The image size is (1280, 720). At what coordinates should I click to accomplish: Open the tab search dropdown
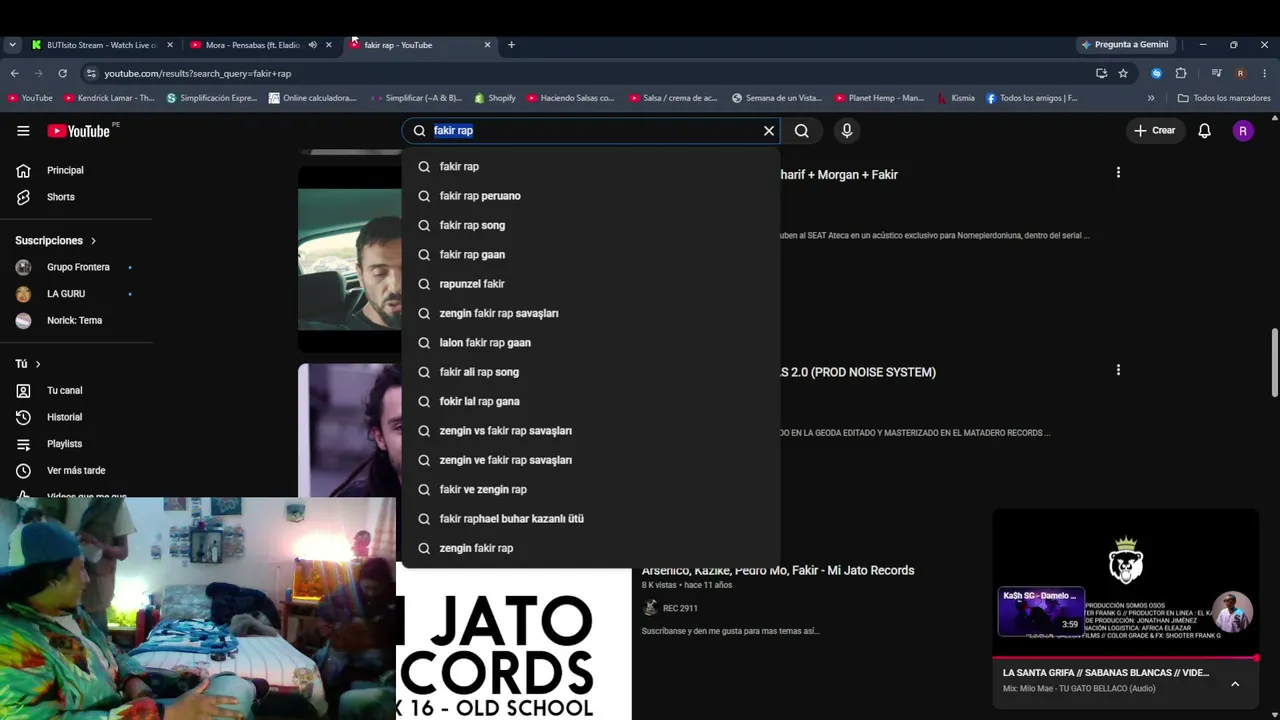tap(12, 45)
